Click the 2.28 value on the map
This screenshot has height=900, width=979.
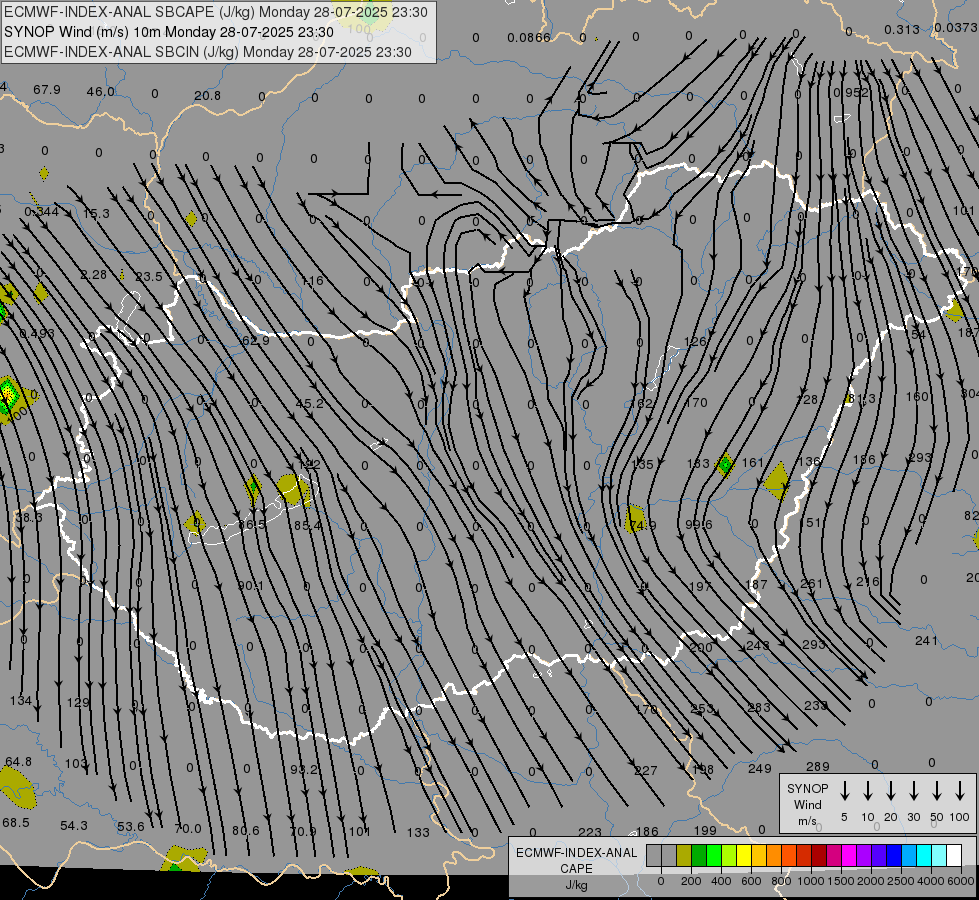[94, 274]
